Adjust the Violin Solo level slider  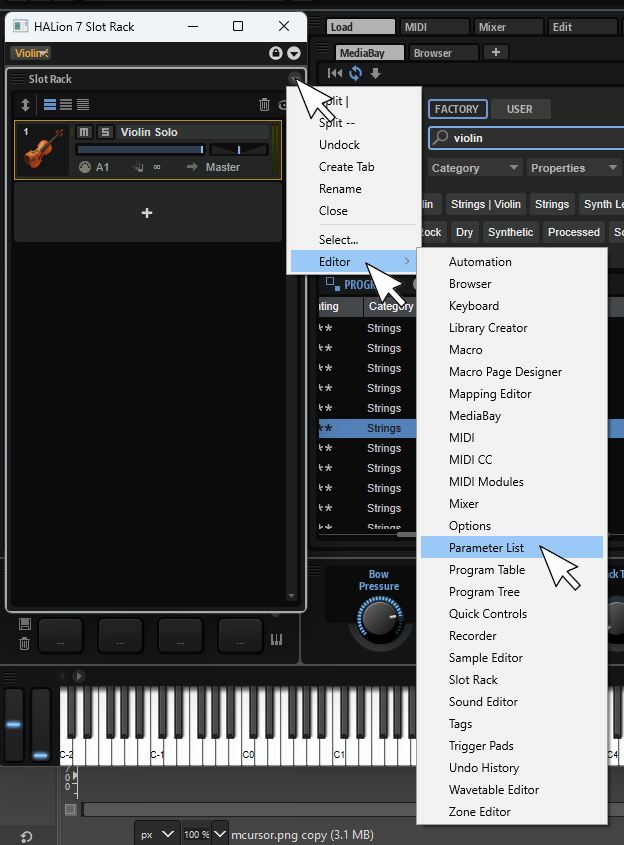(140, 149)
